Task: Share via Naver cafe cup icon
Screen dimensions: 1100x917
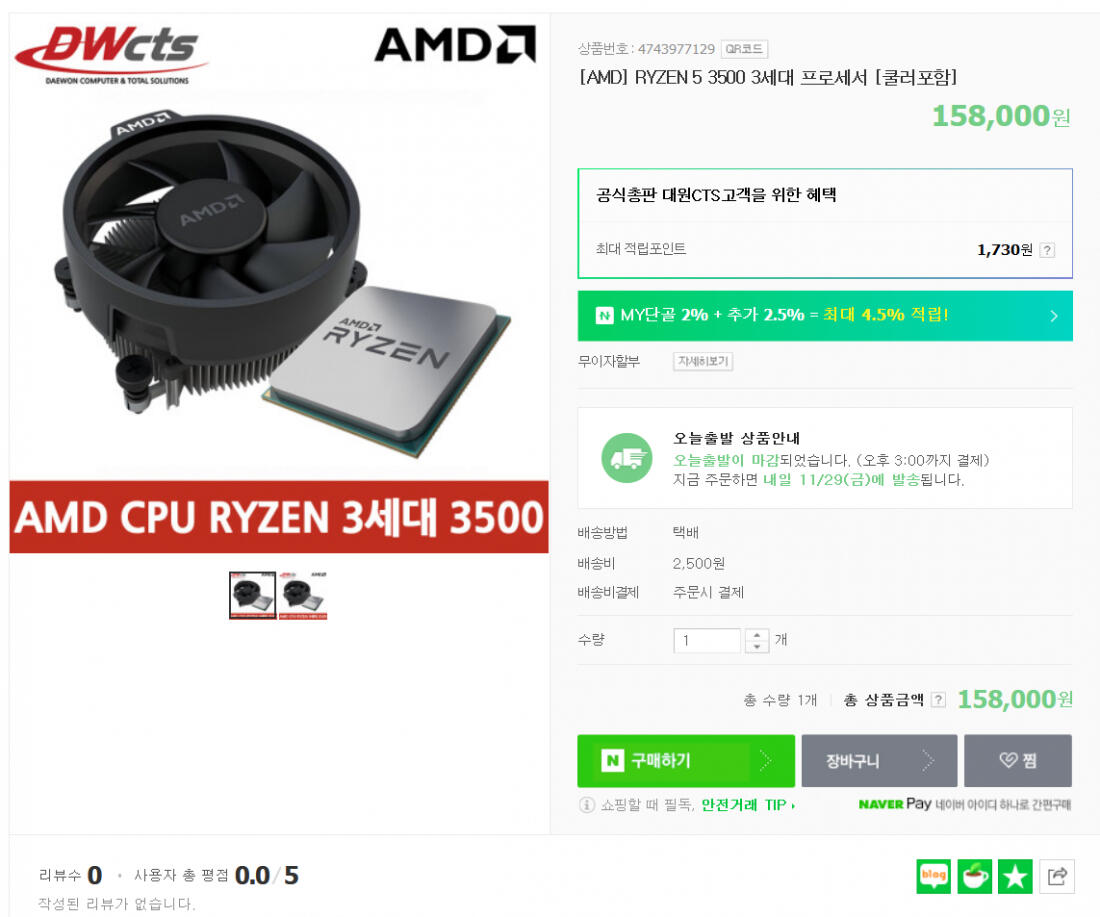Action: 974,876
